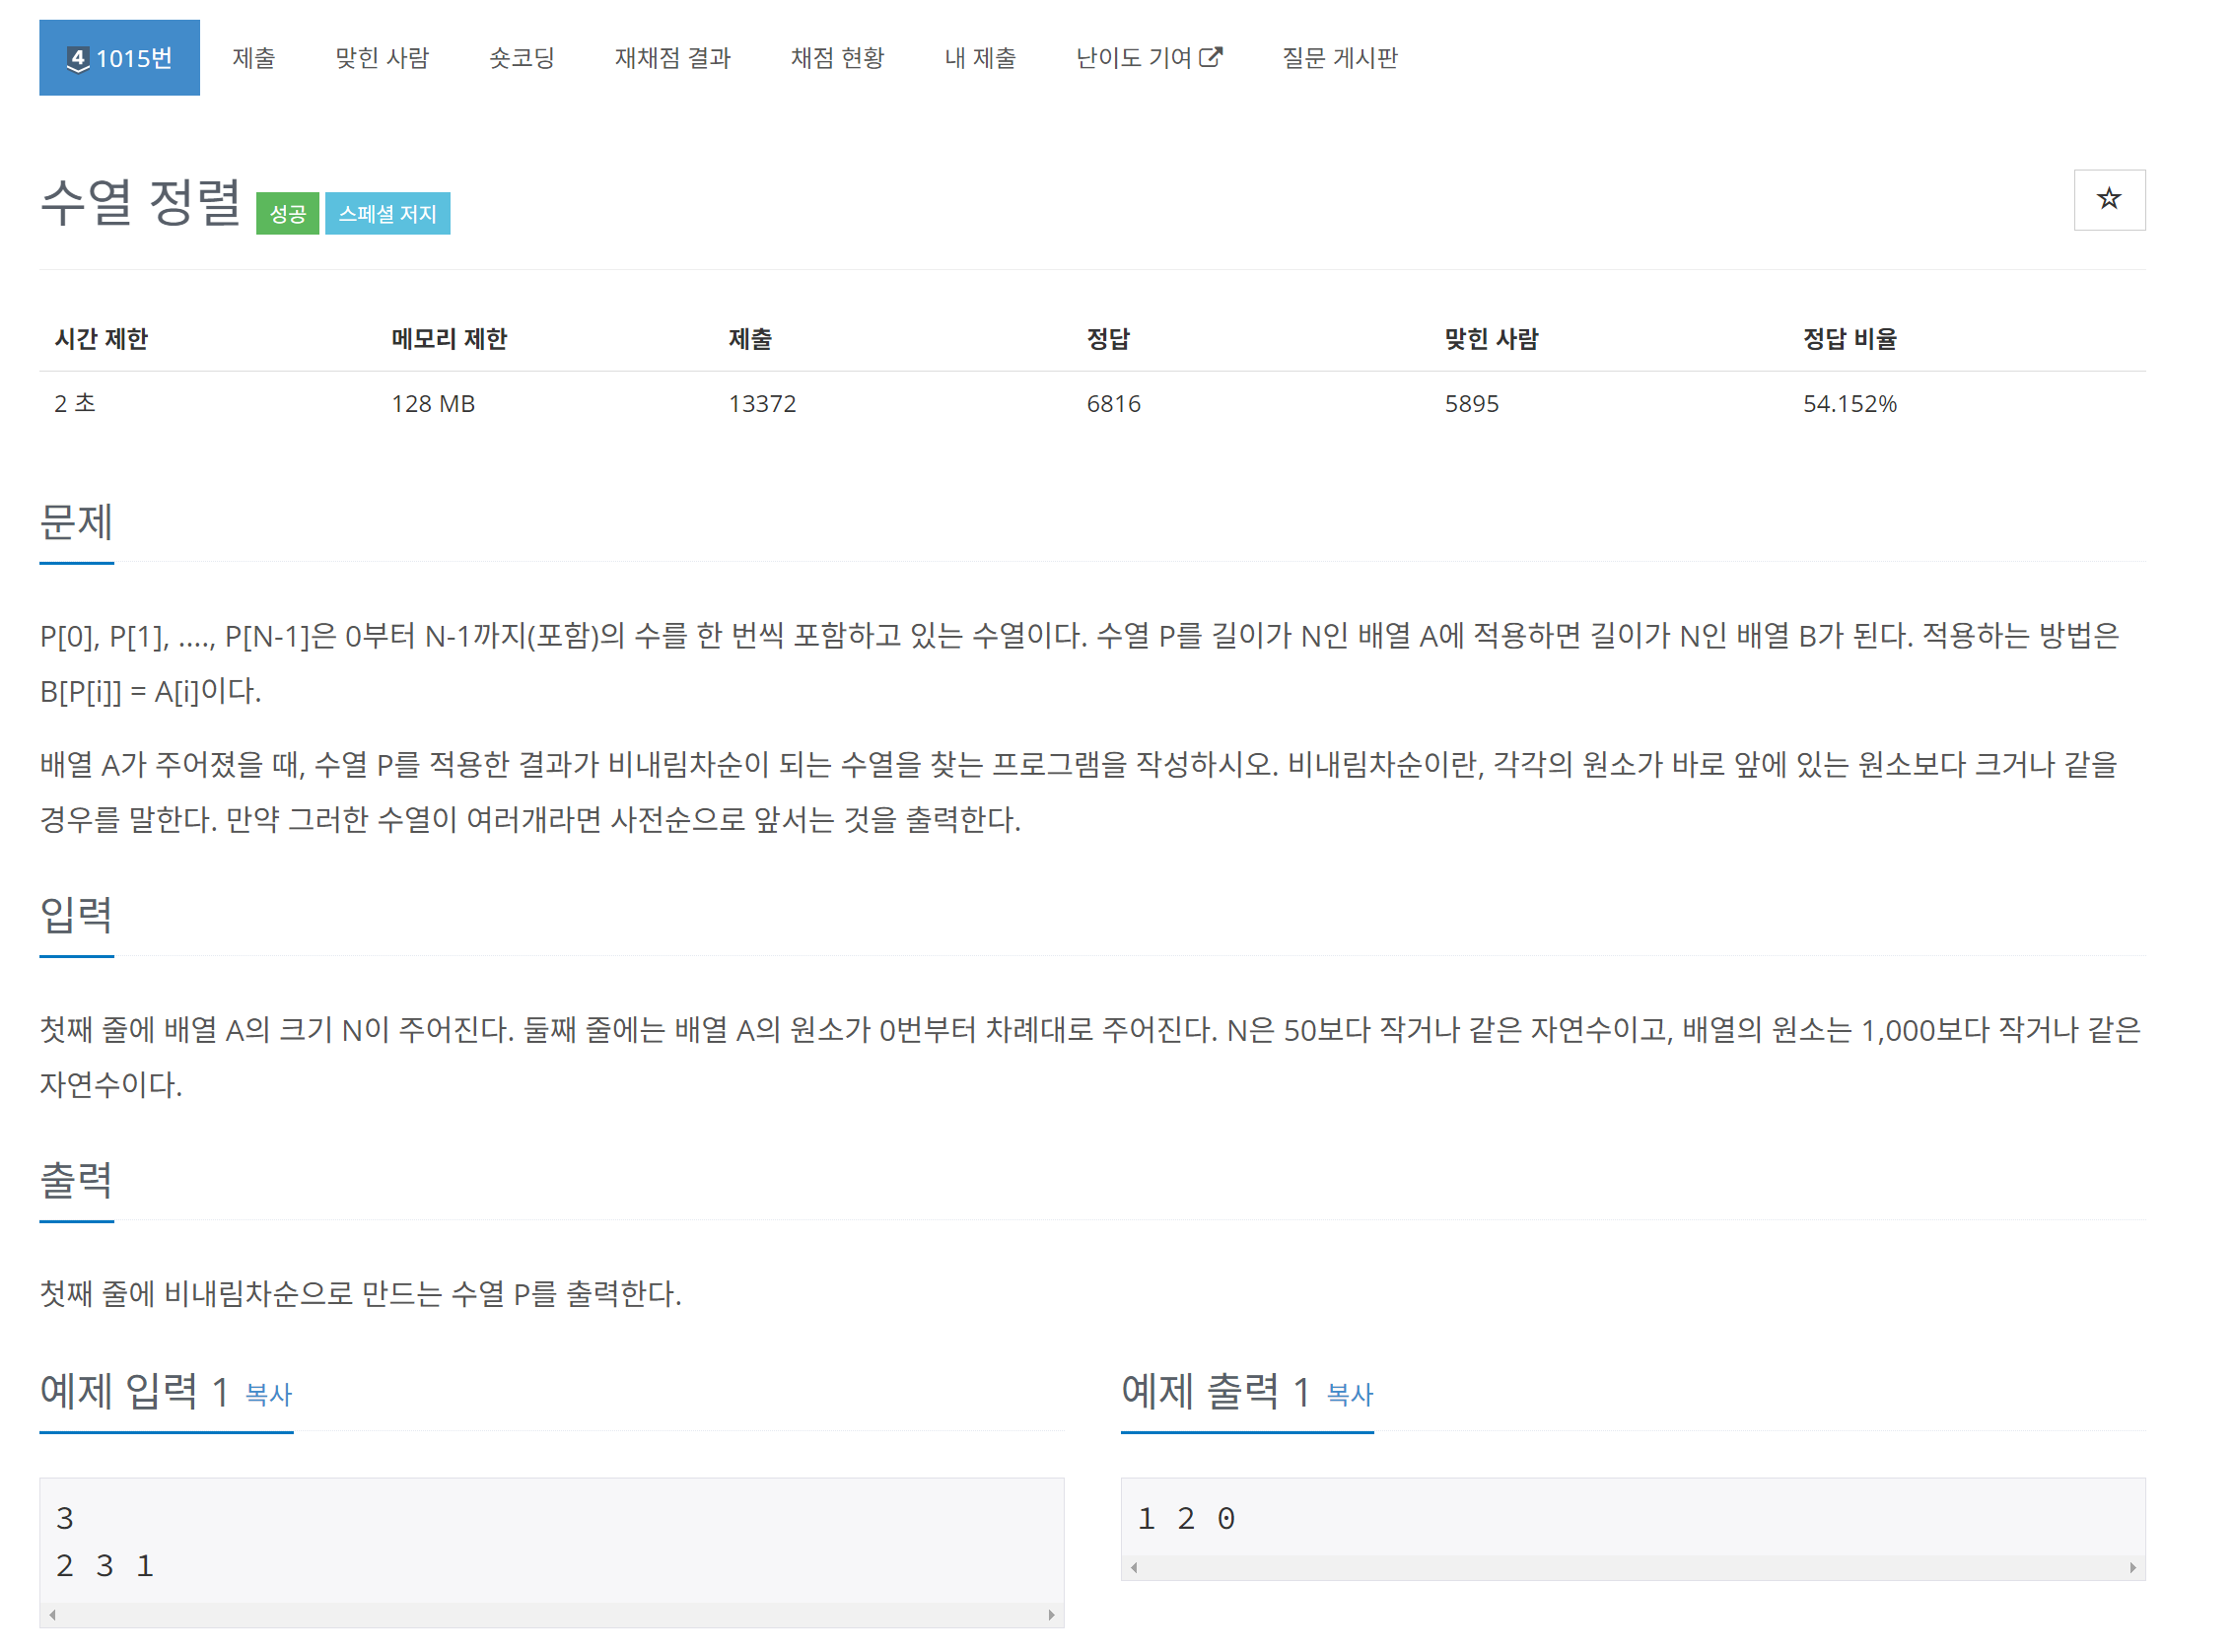Click left arrow of example output scrollbar

coord(1133,1567)
